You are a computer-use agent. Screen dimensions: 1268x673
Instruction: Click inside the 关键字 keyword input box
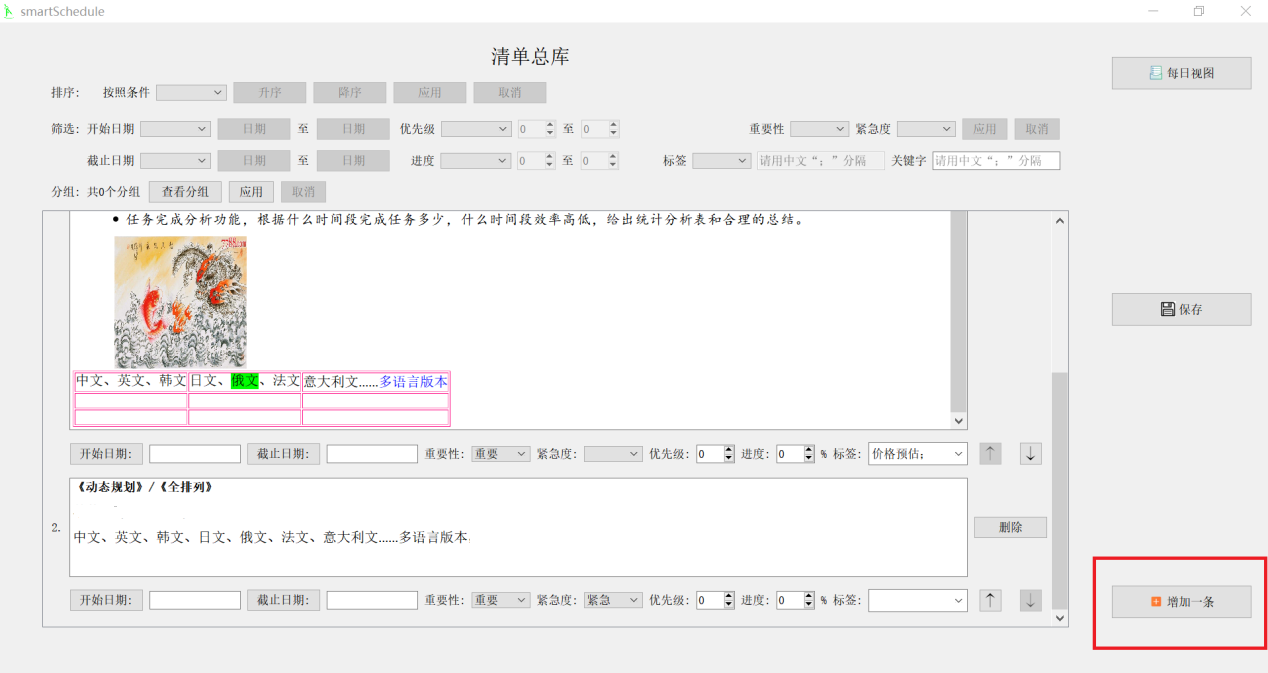[x=996, y=160]
